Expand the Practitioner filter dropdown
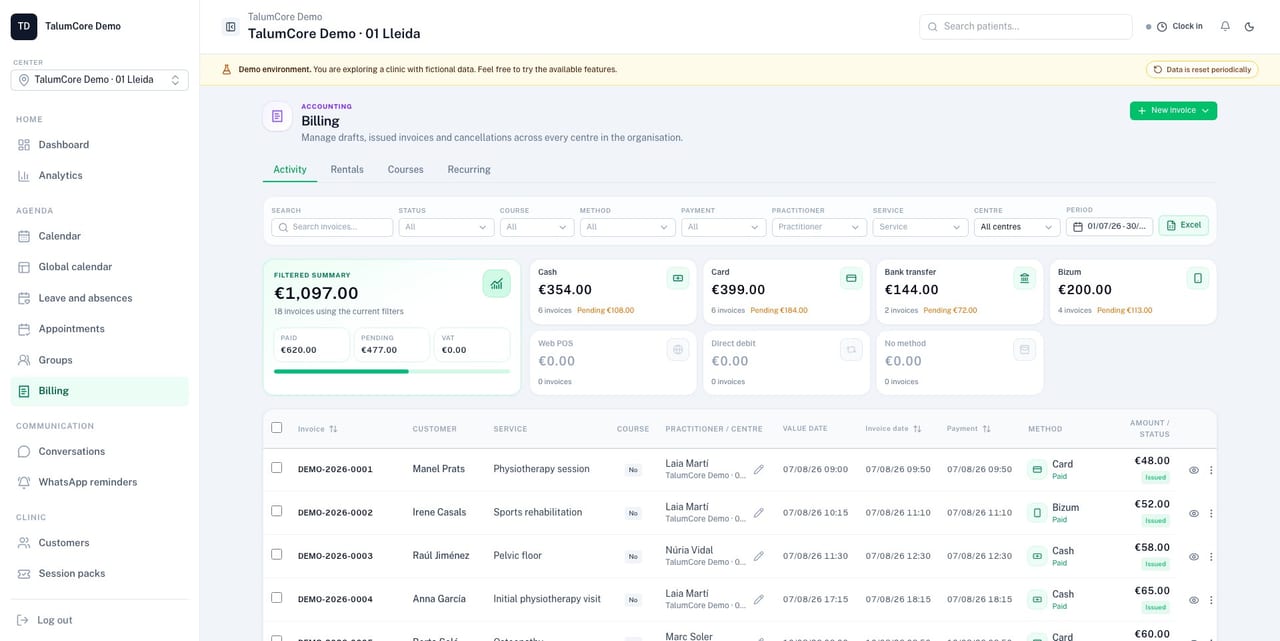The image size is (1280, 641). (819, 227)
